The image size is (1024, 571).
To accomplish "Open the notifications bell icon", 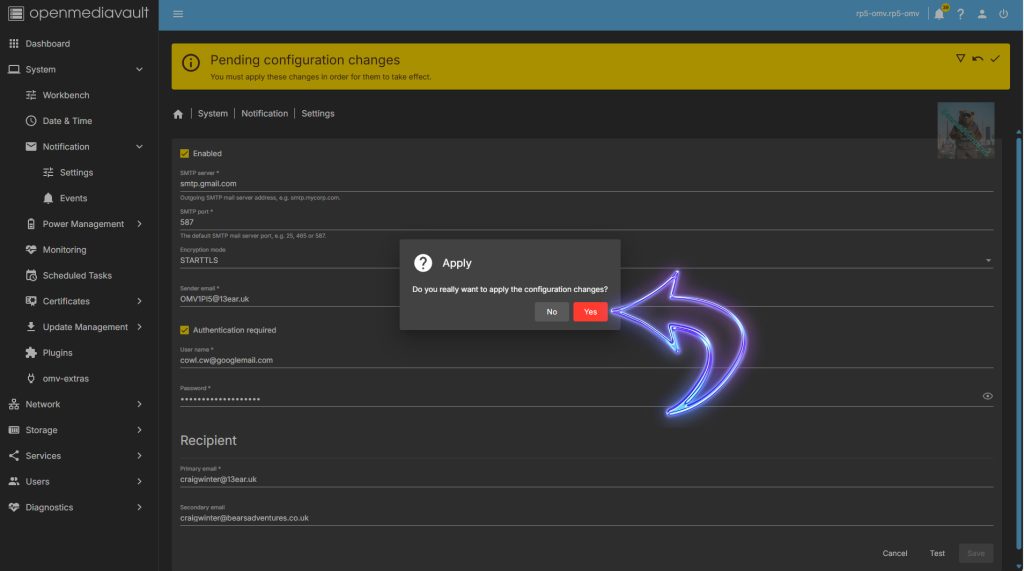I will 939,14.
